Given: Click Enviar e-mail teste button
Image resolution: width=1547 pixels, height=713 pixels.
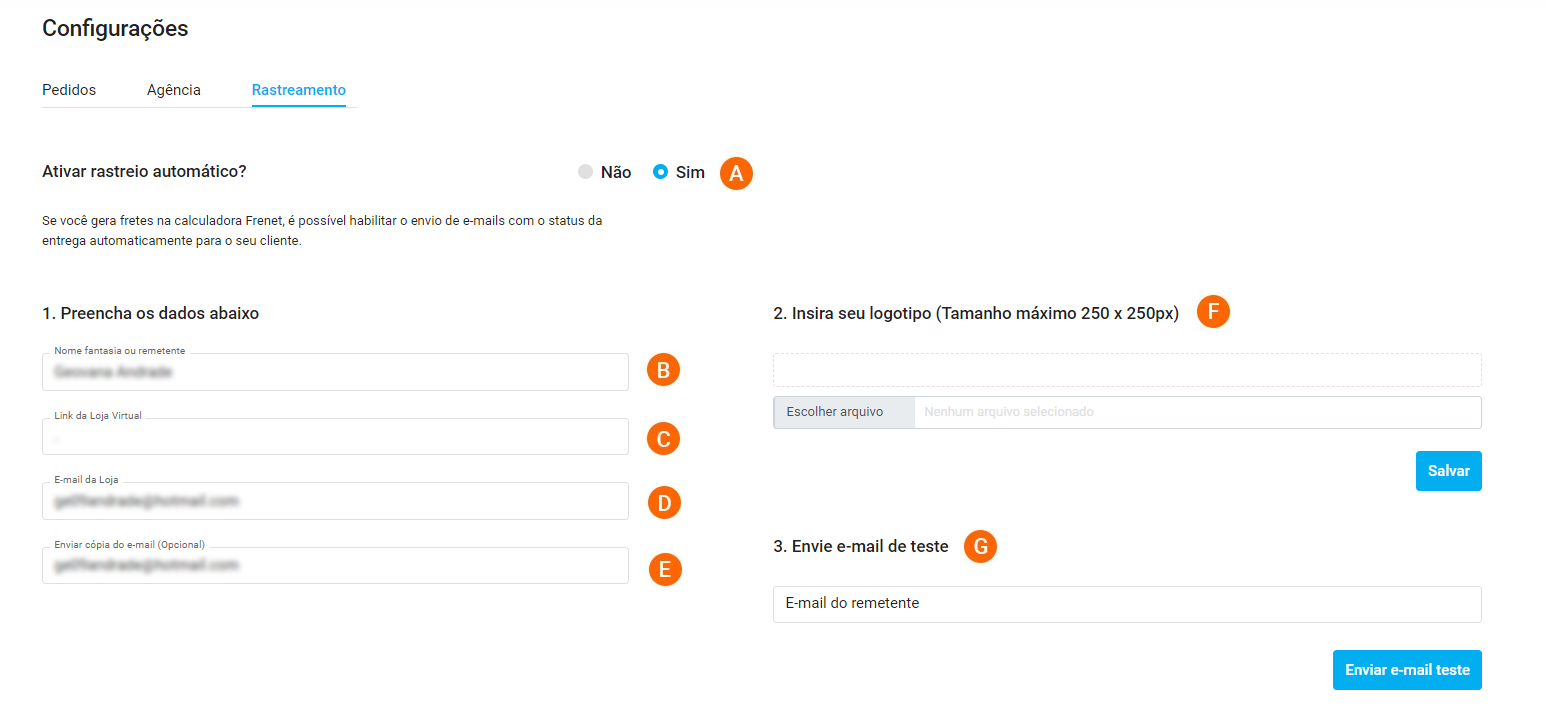Looking at the screenshot, I should [1407, 670].
